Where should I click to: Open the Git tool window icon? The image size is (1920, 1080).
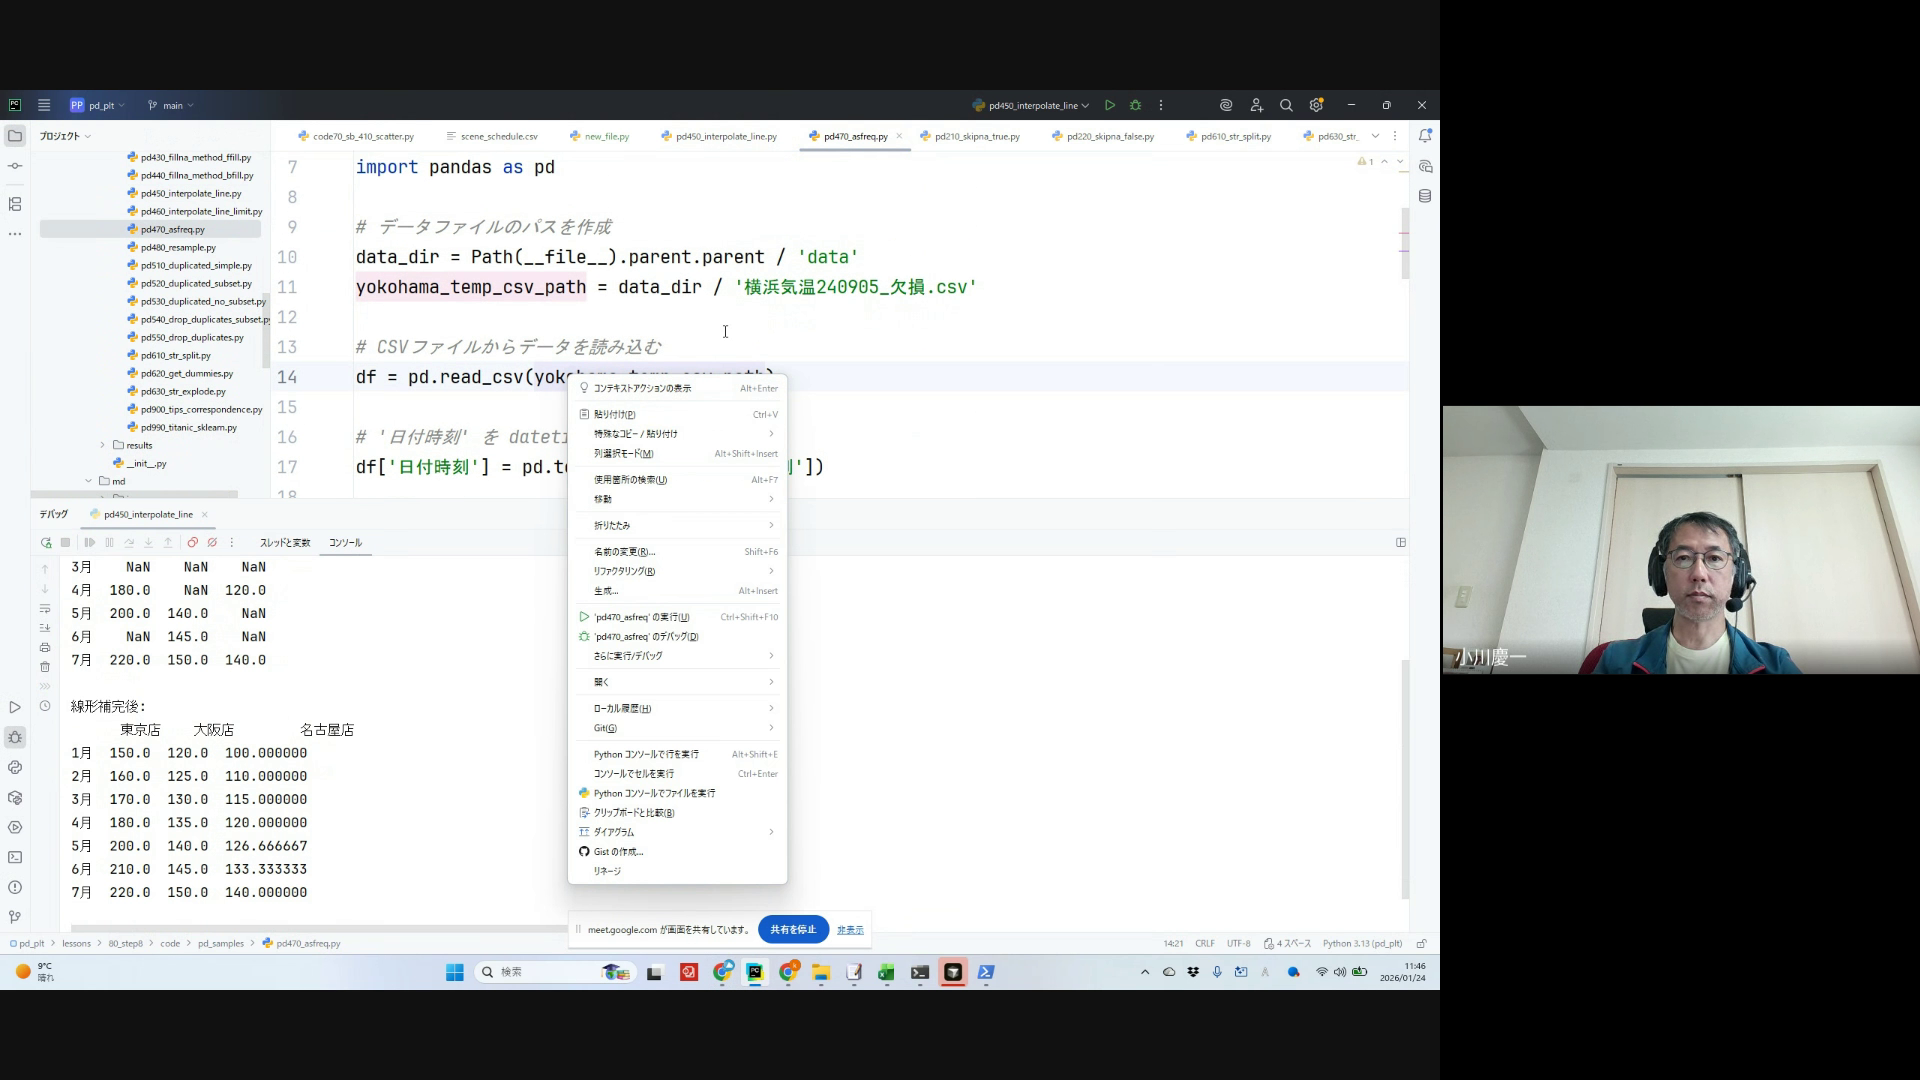coord(15,917)
